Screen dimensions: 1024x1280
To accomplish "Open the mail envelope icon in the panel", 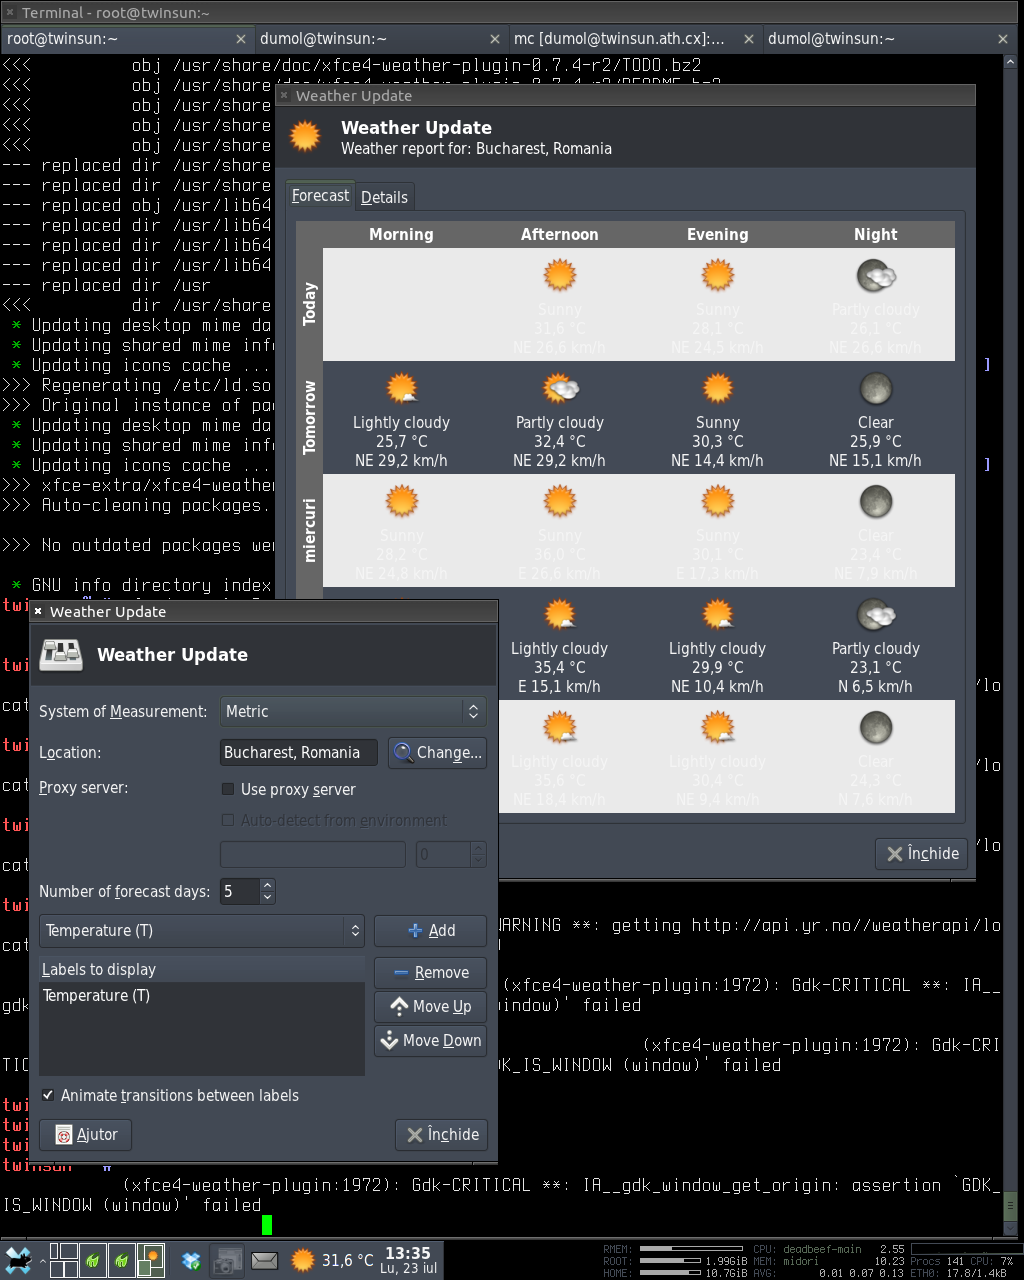I will tap(264, 1261).
